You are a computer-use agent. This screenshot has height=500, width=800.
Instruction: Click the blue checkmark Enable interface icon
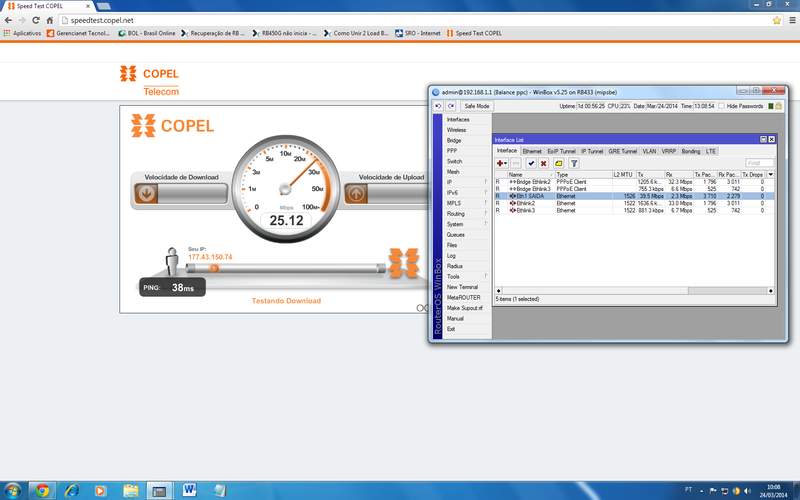pos(531,163)
